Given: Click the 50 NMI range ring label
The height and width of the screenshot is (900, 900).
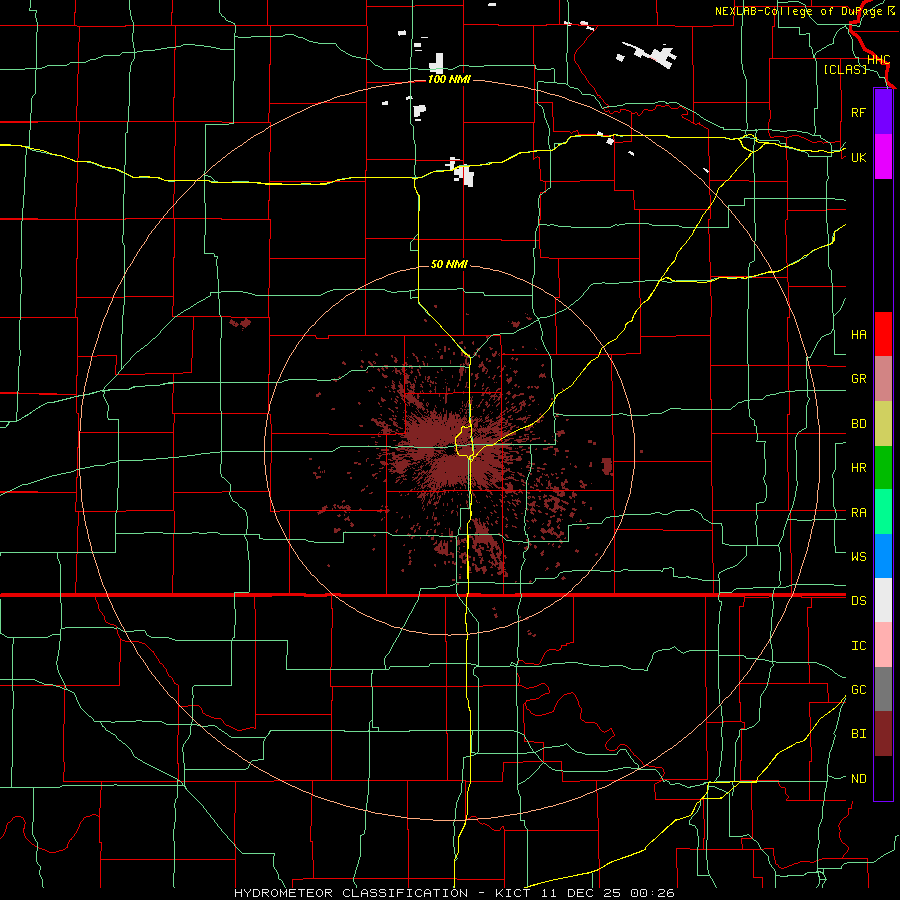Looking at the screenshot, I should click(x=449, y=264).
